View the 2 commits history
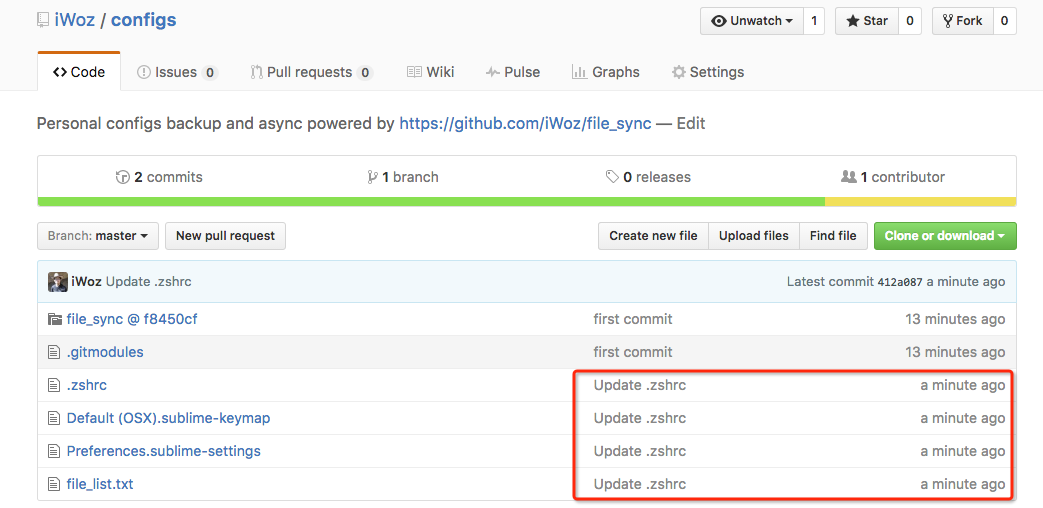 click(160, 177)
